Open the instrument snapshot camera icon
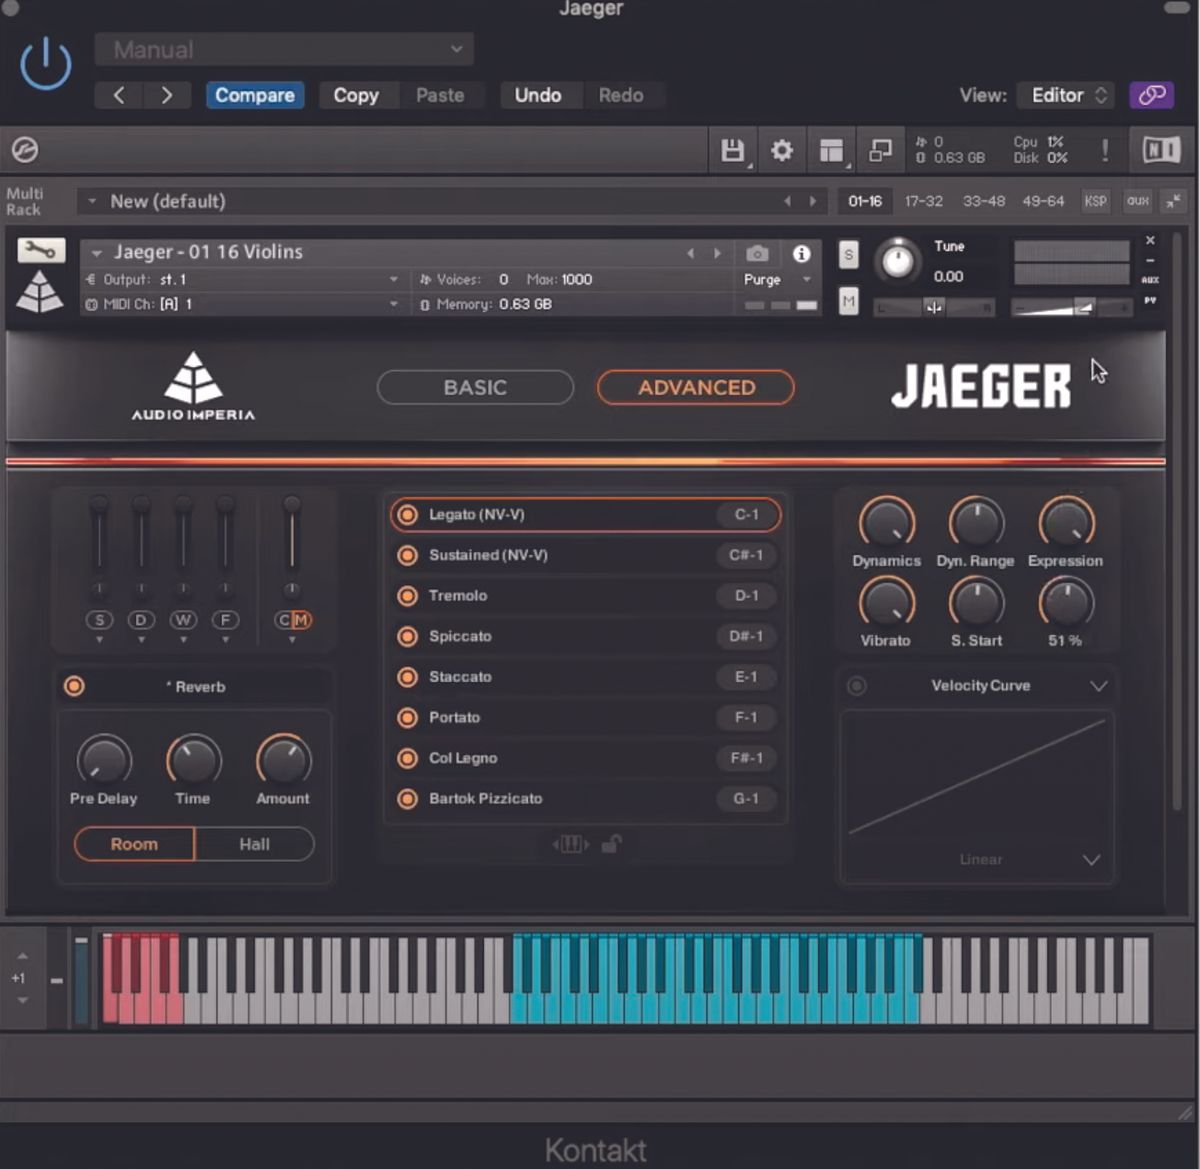This screenshot has width=1200, height=1169. pos(757,253)
